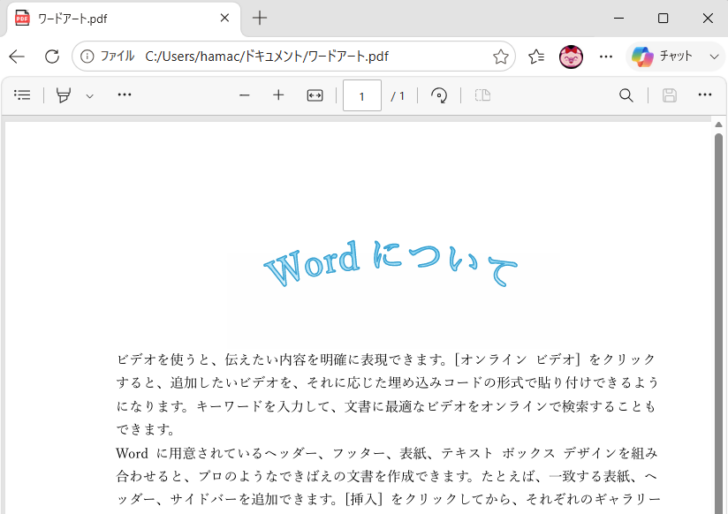Search within the PDF document
This screenshot has height=514, width=728.
tap(626, 95)
